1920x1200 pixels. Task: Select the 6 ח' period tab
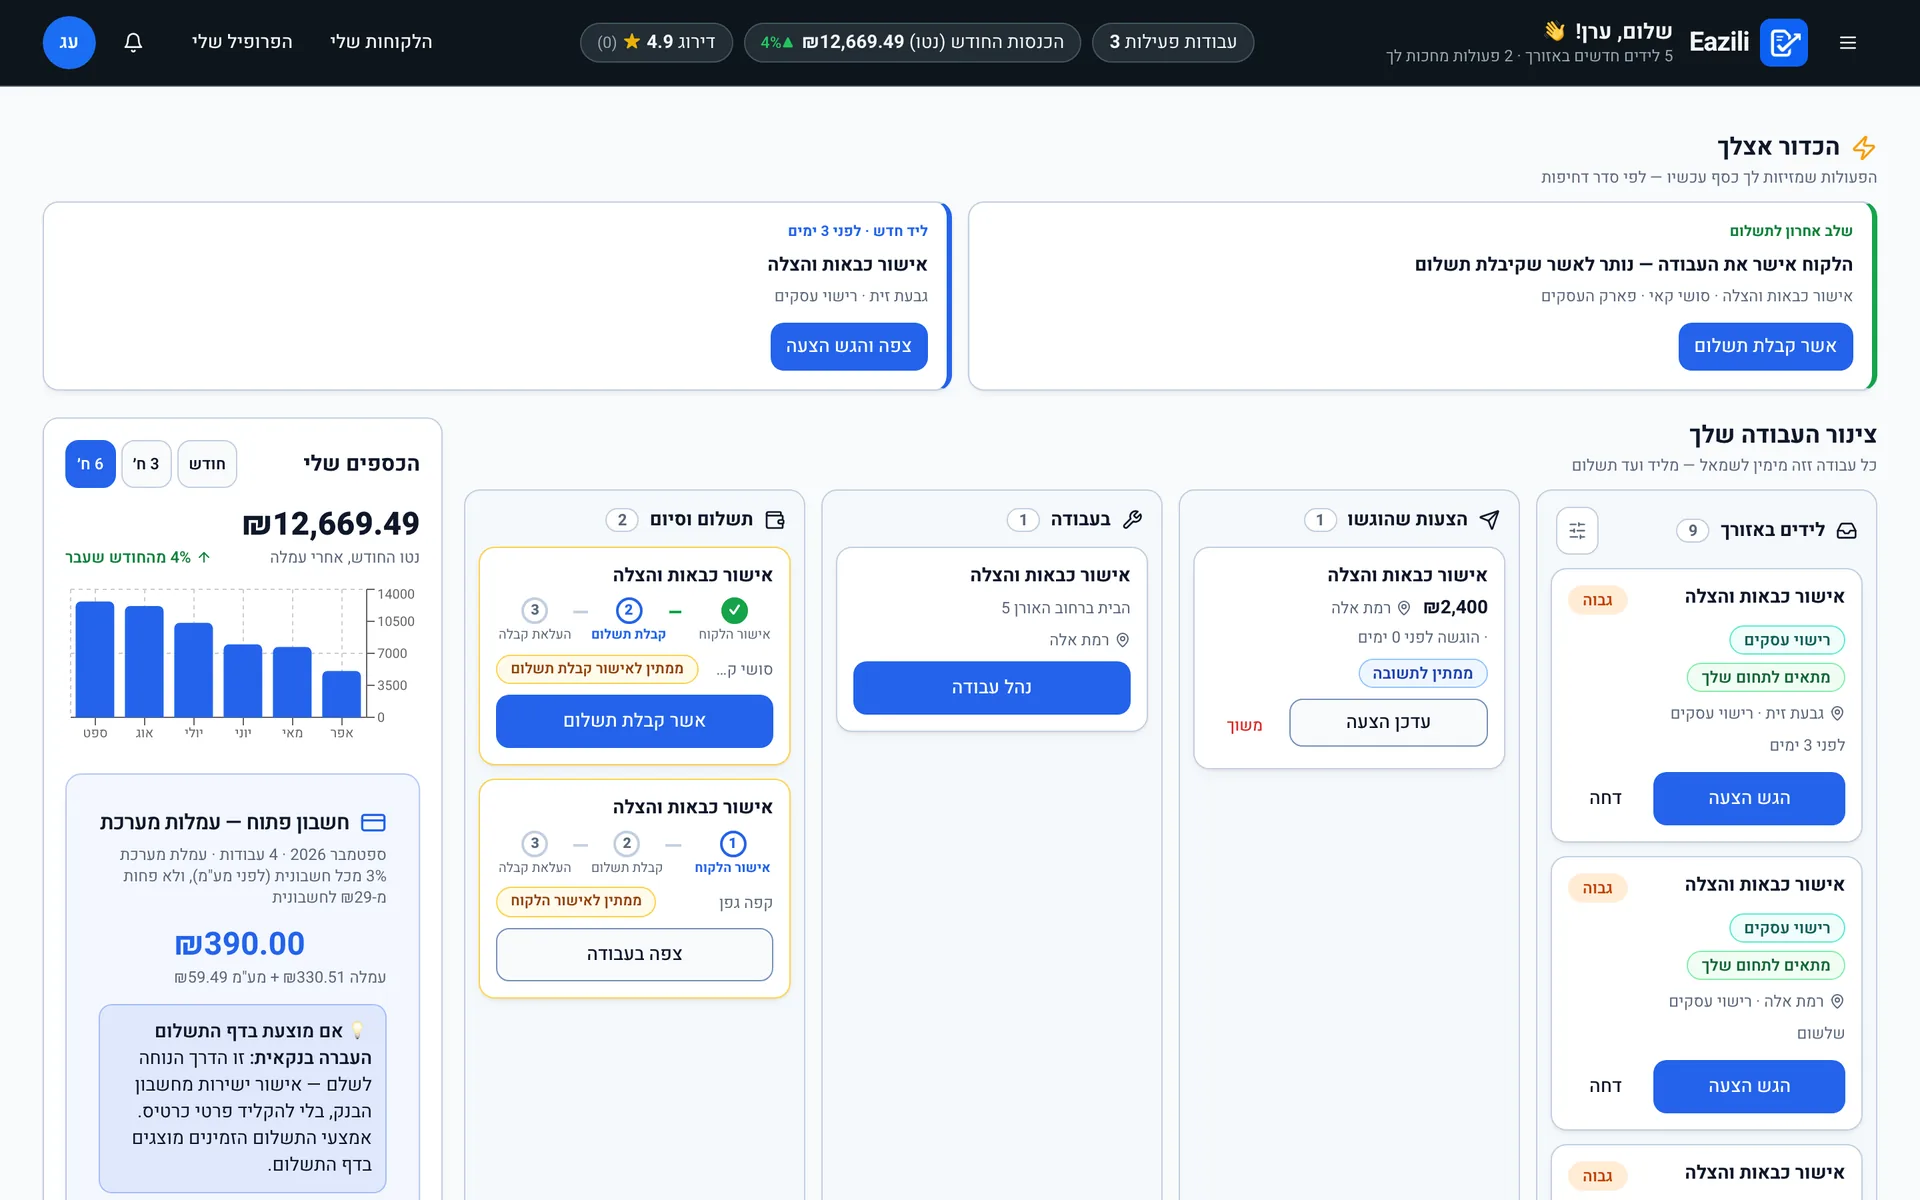91,464
